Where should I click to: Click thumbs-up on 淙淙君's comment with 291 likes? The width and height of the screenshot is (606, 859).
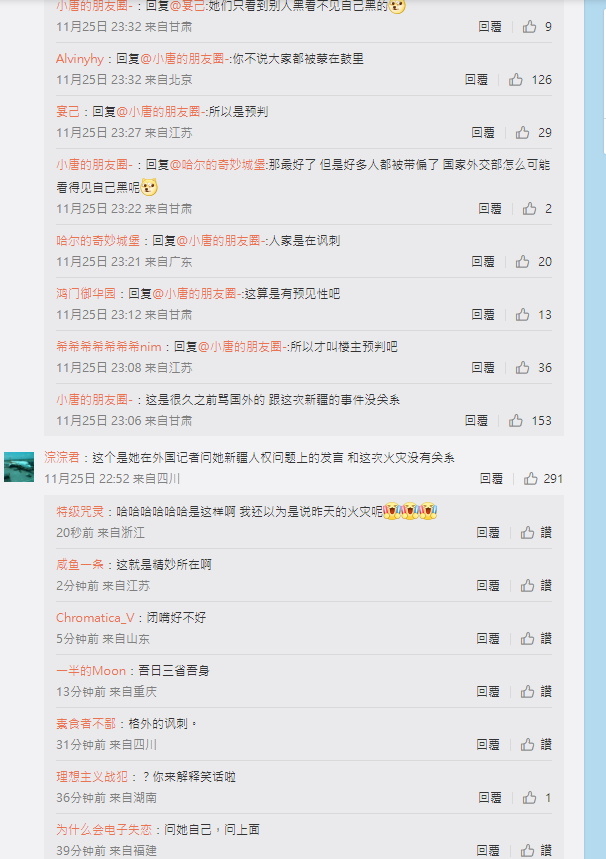point(530,479)
